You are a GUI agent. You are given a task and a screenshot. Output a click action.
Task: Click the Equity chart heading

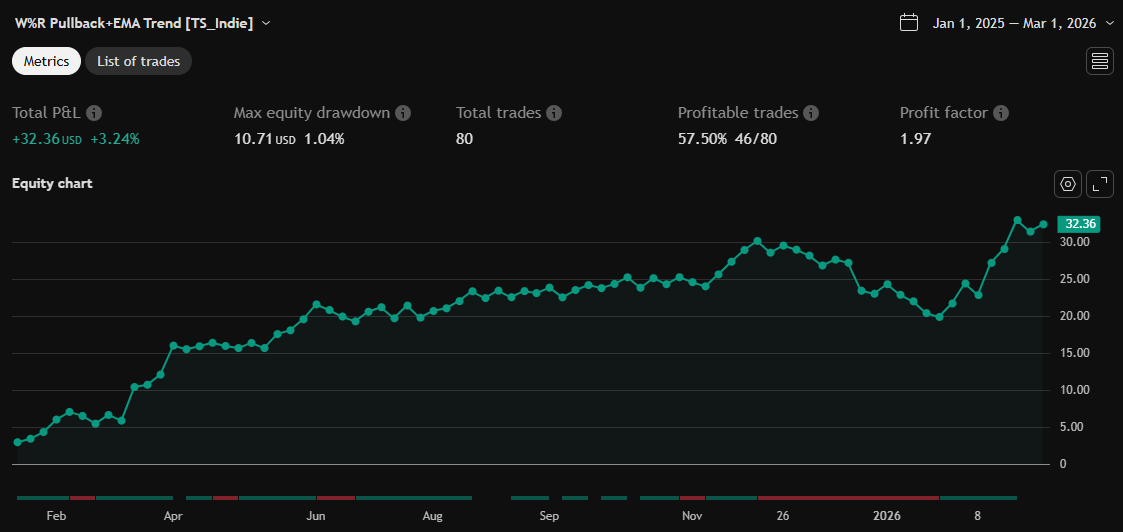(x=52, y=183)
